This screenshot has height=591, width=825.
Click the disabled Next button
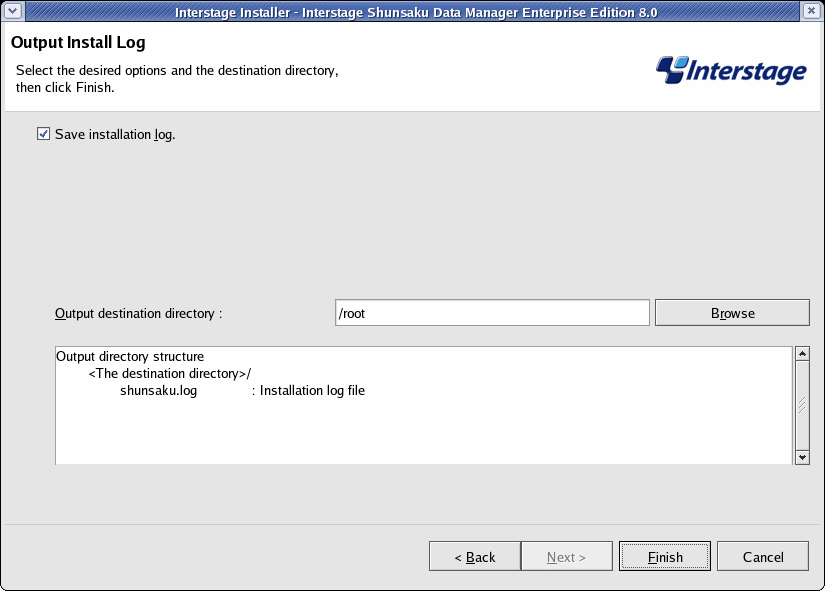[567, 556]
